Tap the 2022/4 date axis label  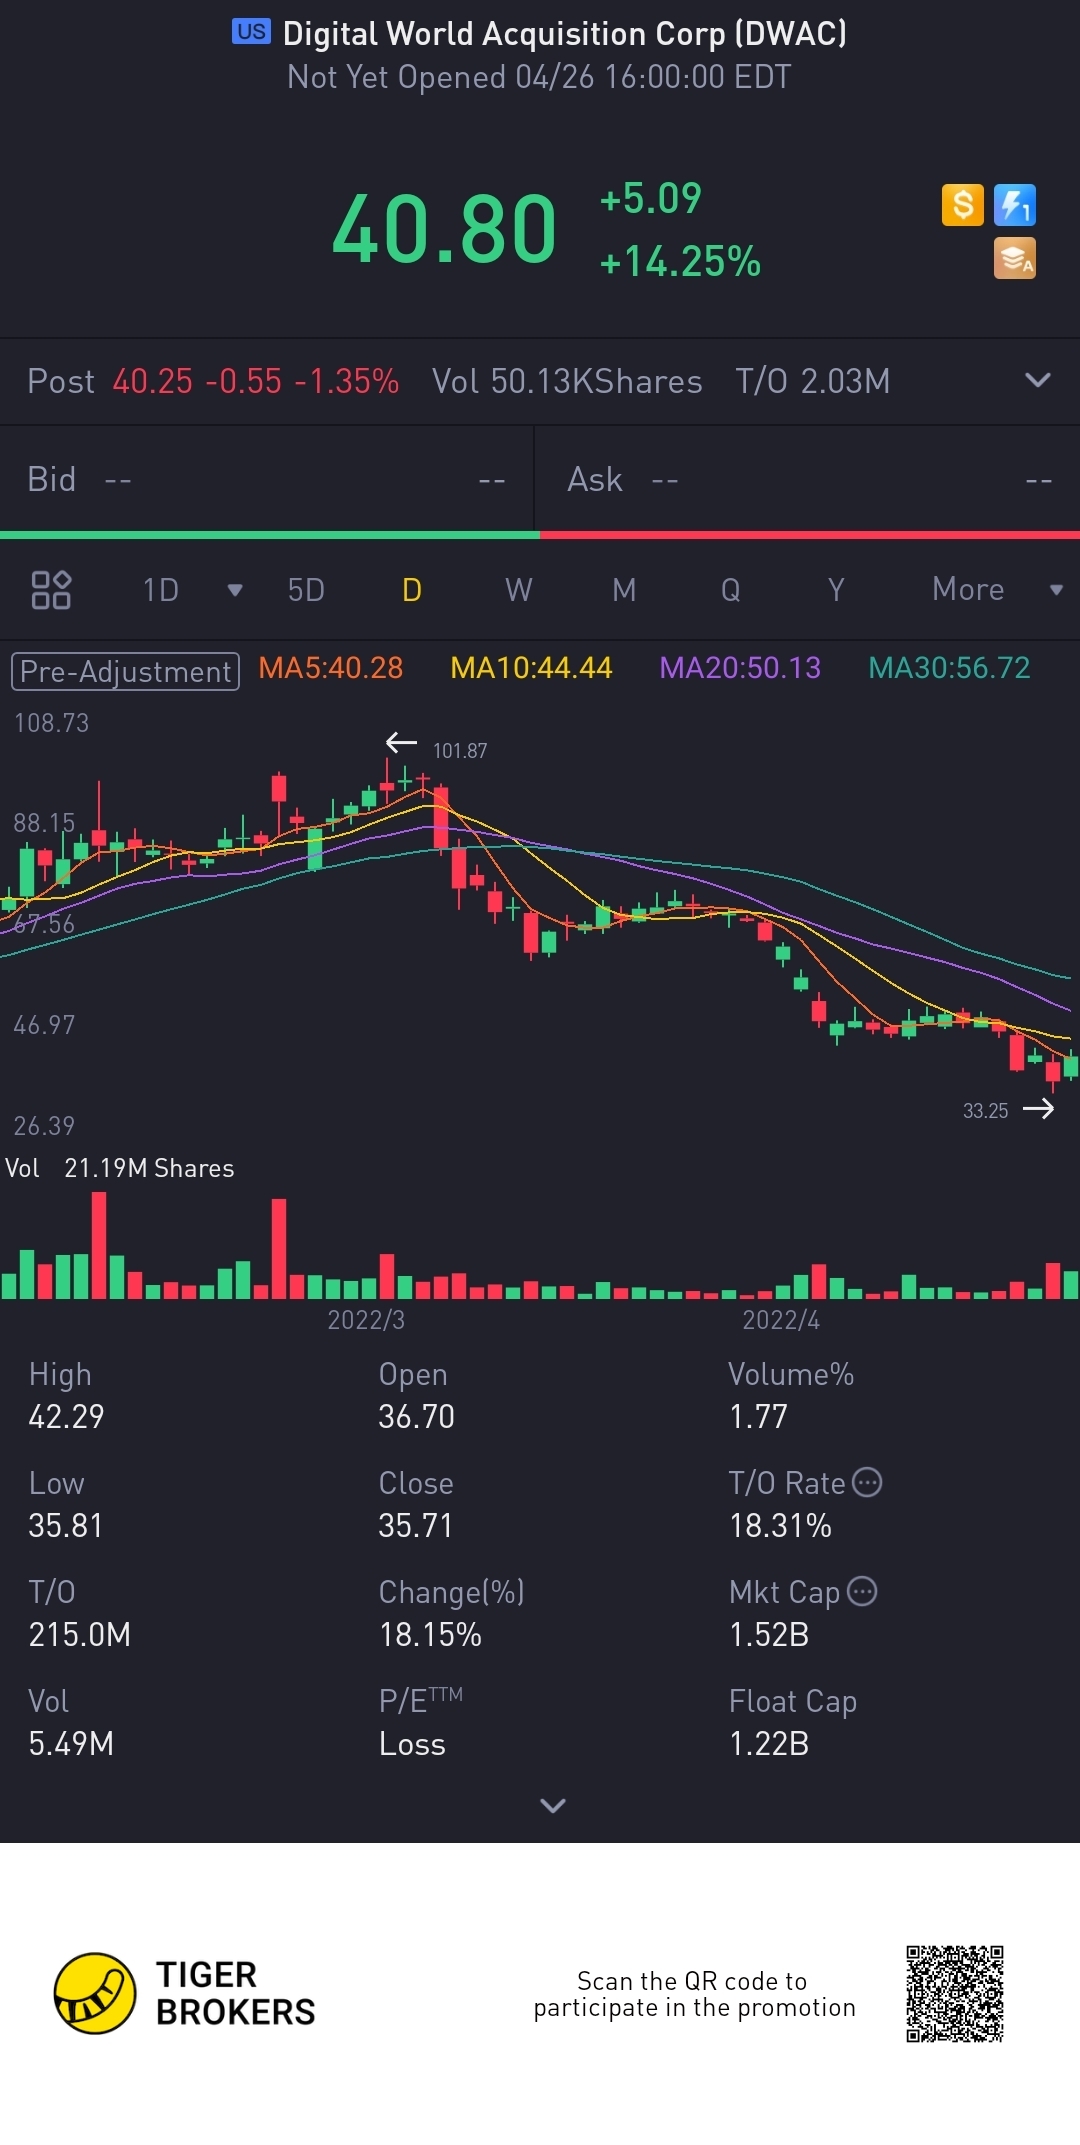point(781,1320)
